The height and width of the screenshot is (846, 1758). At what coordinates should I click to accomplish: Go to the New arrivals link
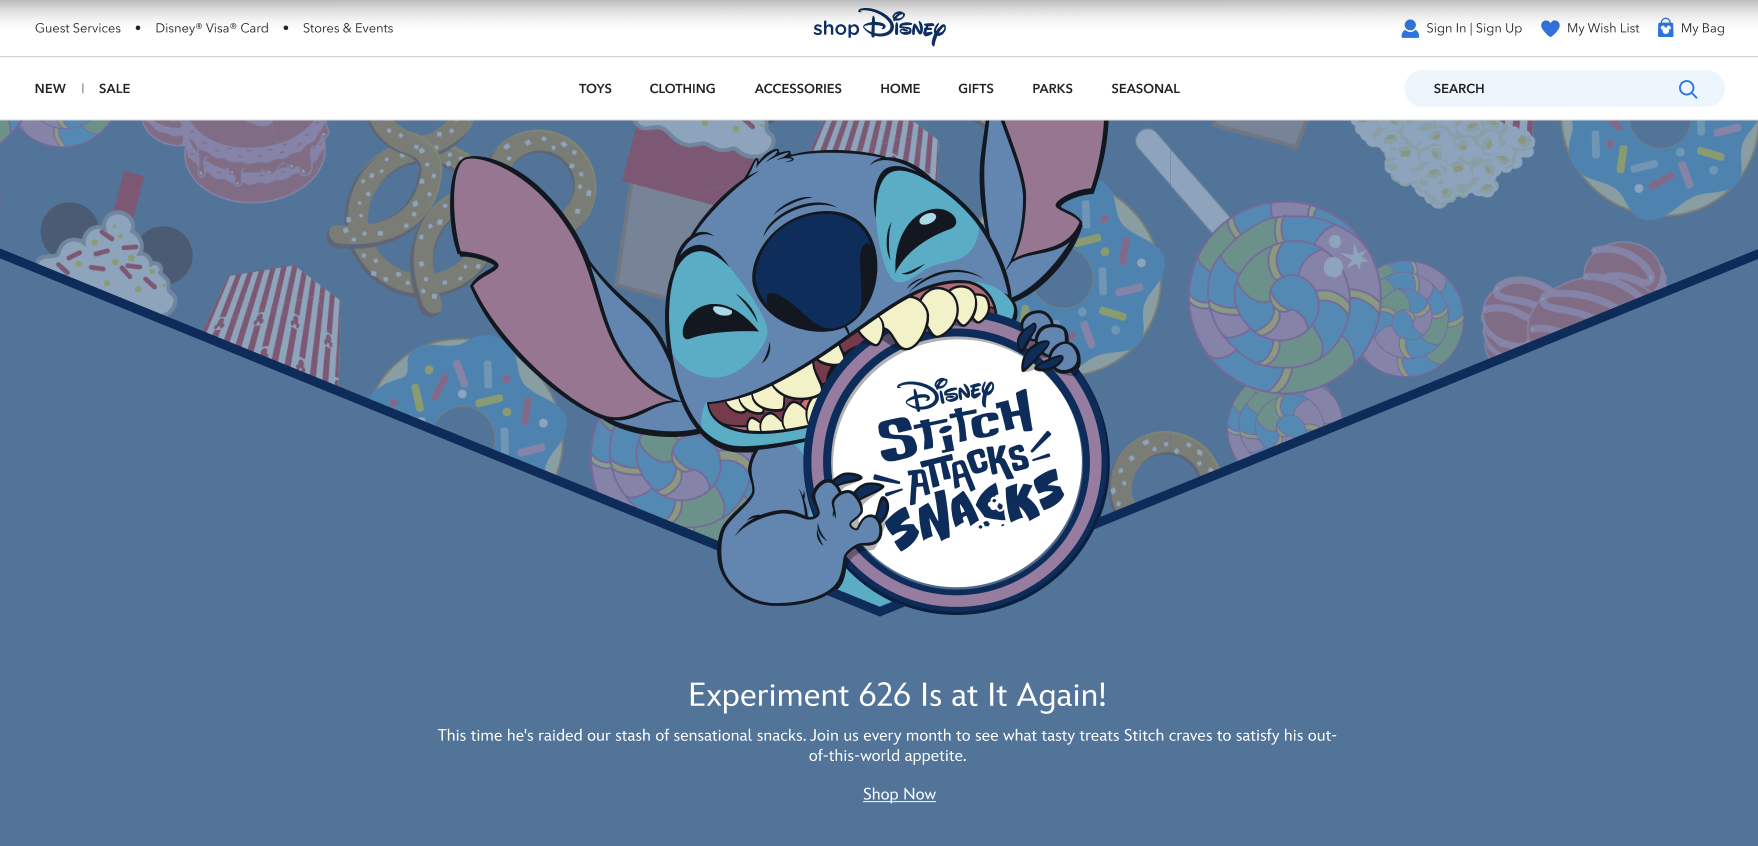pyautogui.click(x=50, y=89)
